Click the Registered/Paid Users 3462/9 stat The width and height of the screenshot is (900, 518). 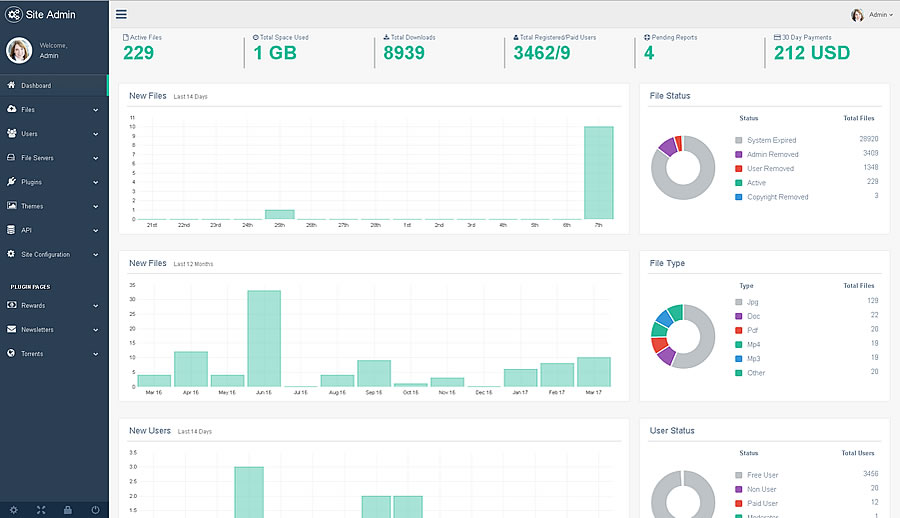click(554, 48)
